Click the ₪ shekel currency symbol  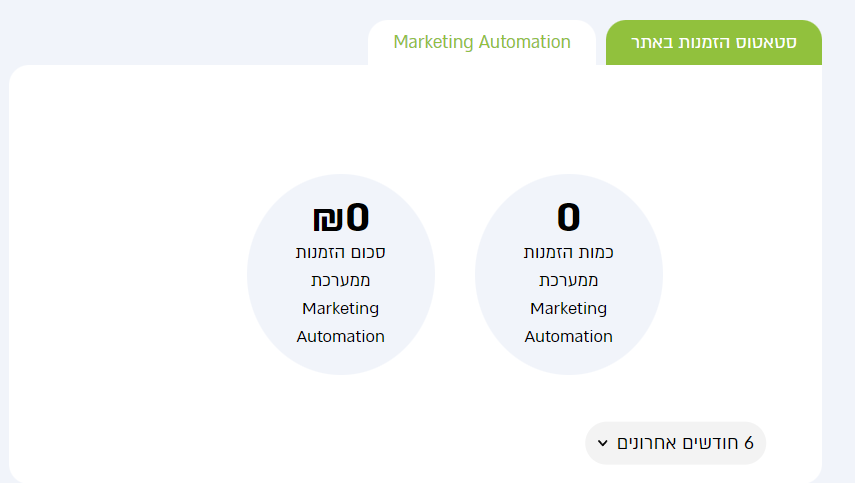(x=328, y=219)
